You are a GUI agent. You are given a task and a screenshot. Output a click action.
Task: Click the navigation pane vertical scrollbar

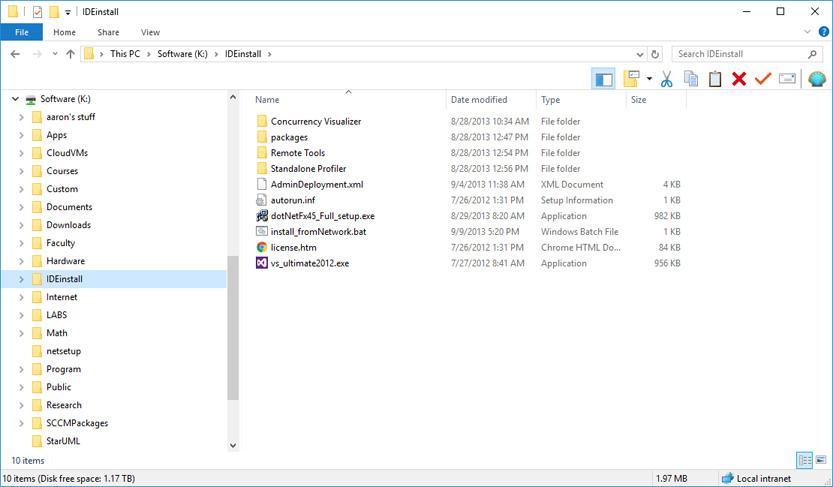[233, 330]
